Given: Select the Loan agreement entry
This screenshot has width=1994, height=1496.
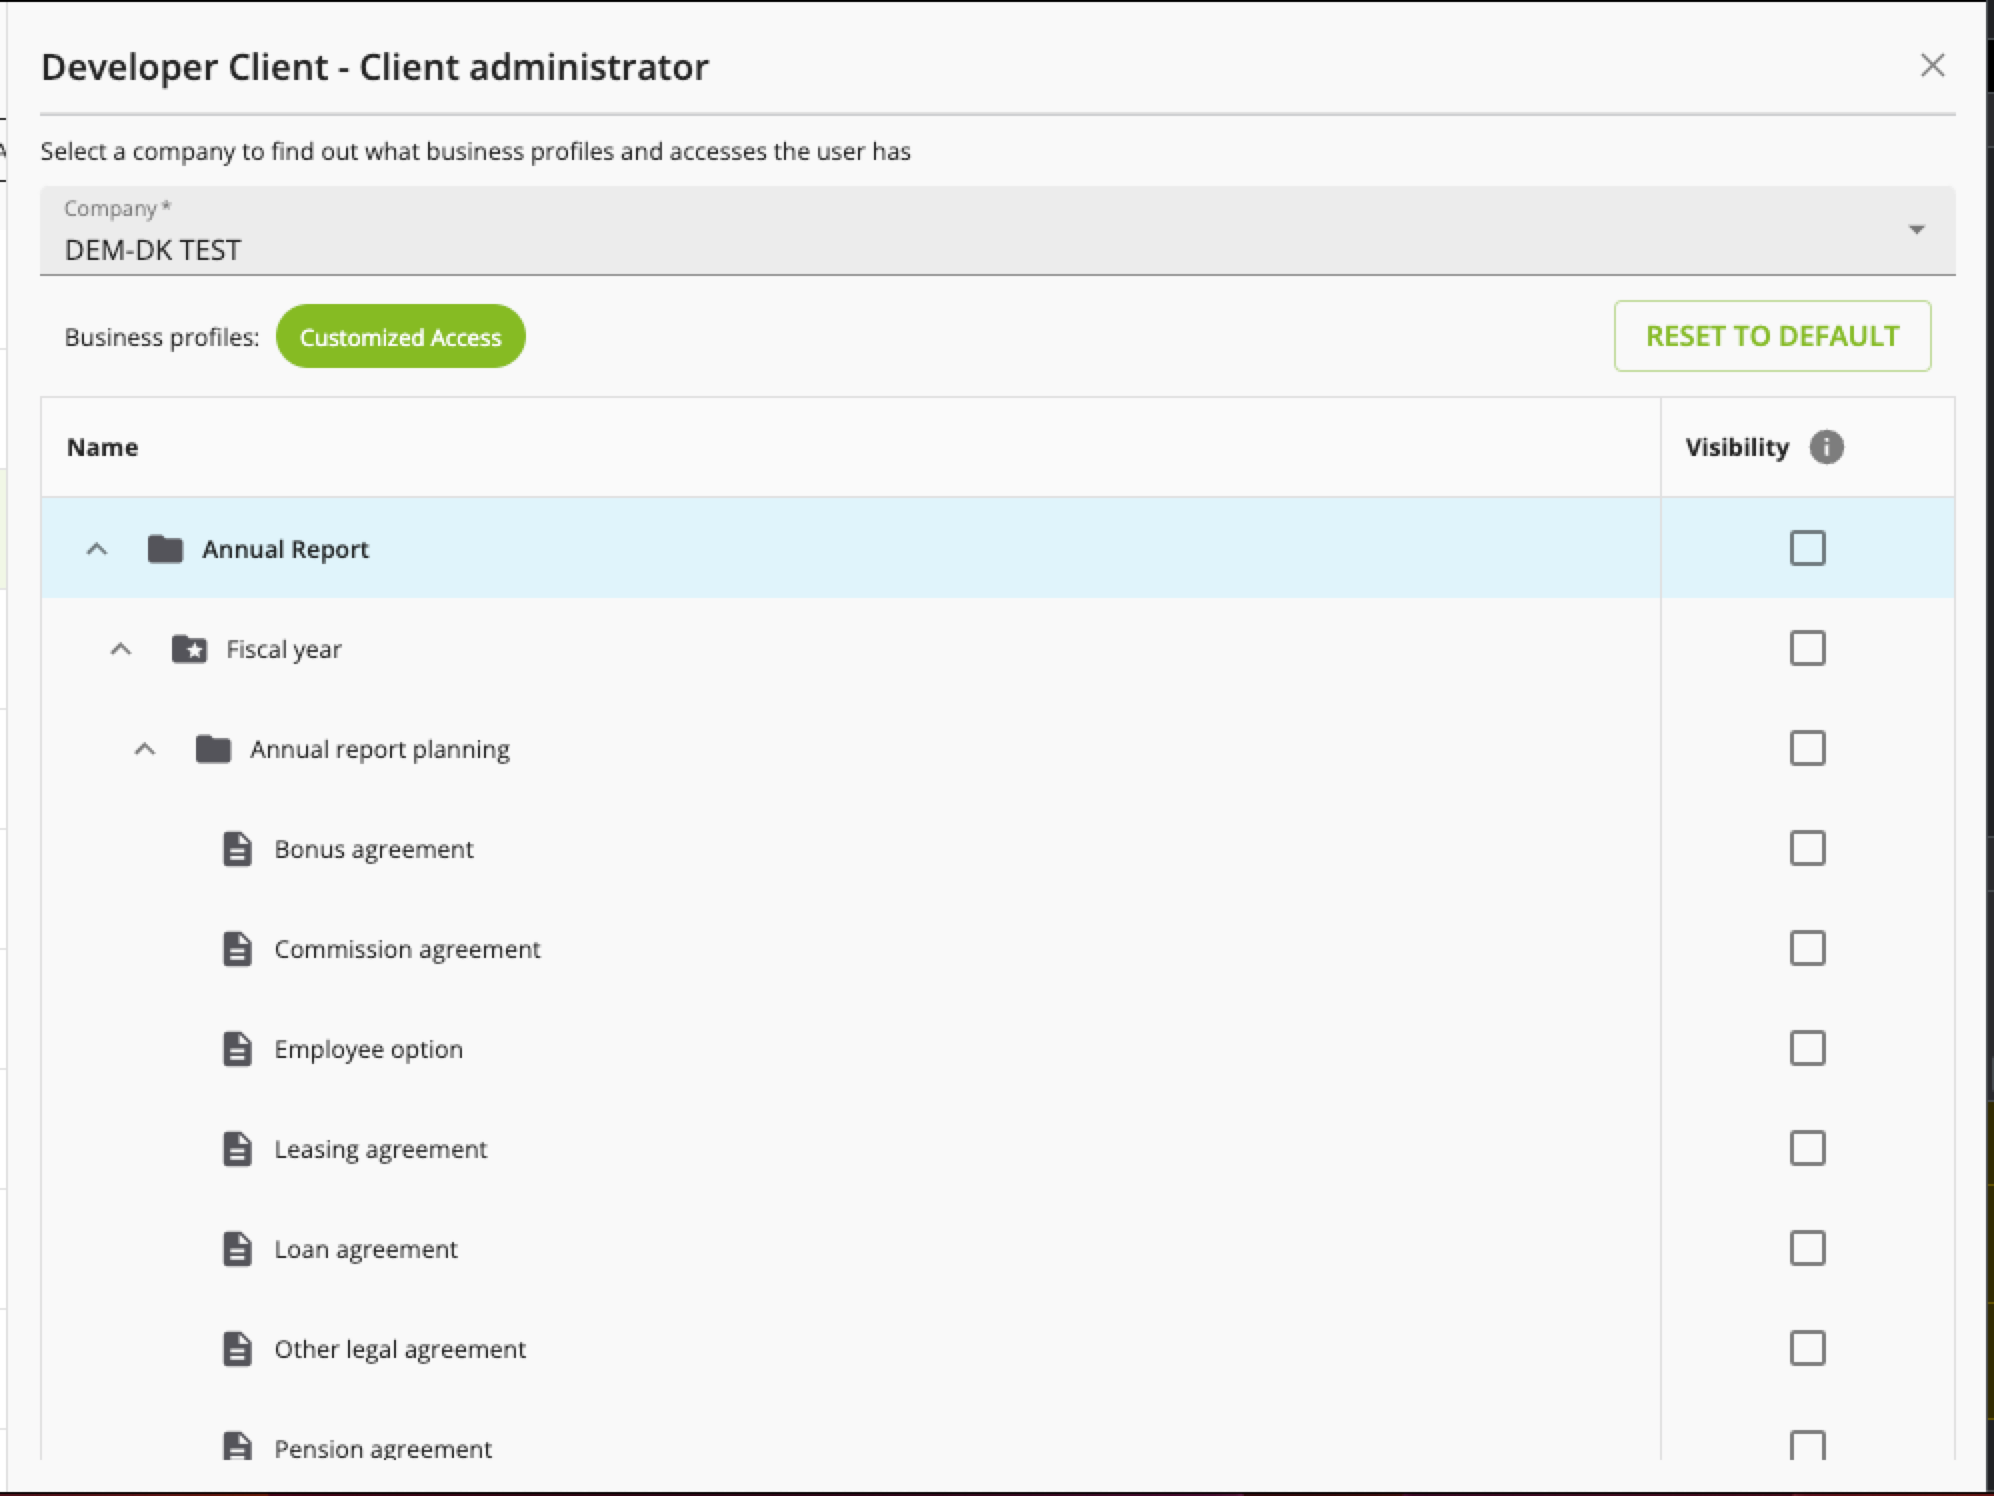Looking at the screenshot, I should click(x=366, y=1250).
